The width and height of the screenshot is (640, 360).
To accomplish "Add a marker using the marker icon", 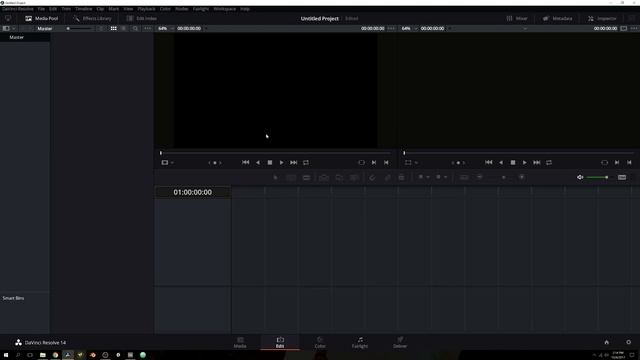I will click(438, 177).
